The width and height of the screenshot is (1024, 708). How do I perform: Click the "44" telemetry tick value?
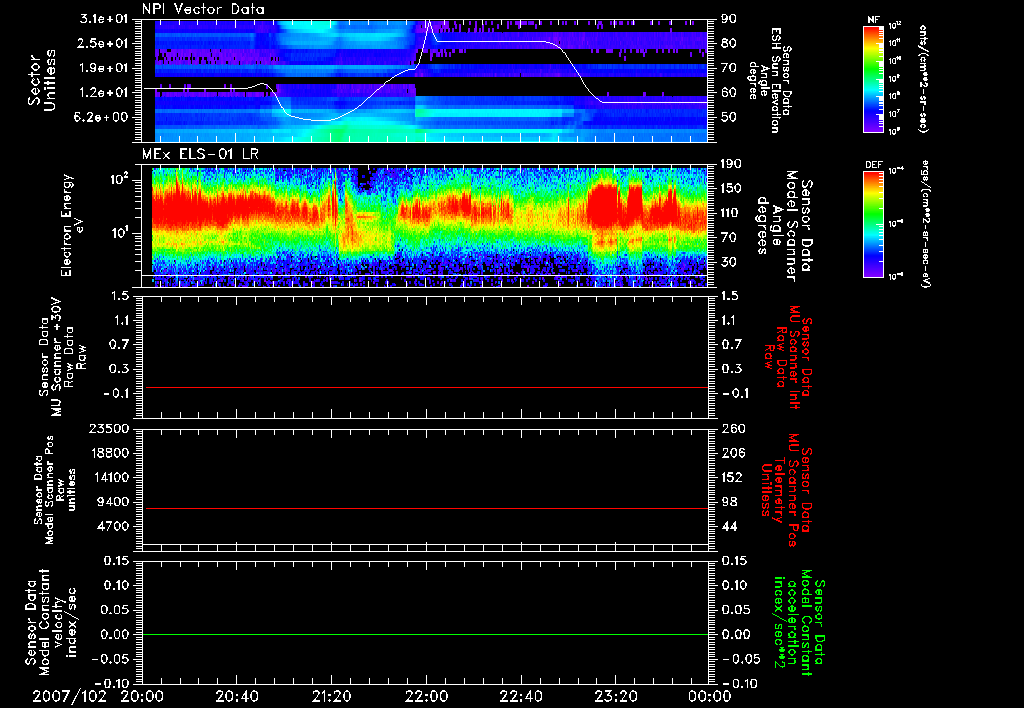pos(728,526)
